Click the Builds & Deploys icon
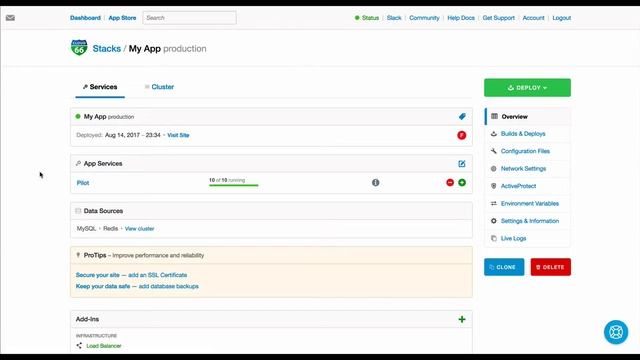 [x=493, y=133]
